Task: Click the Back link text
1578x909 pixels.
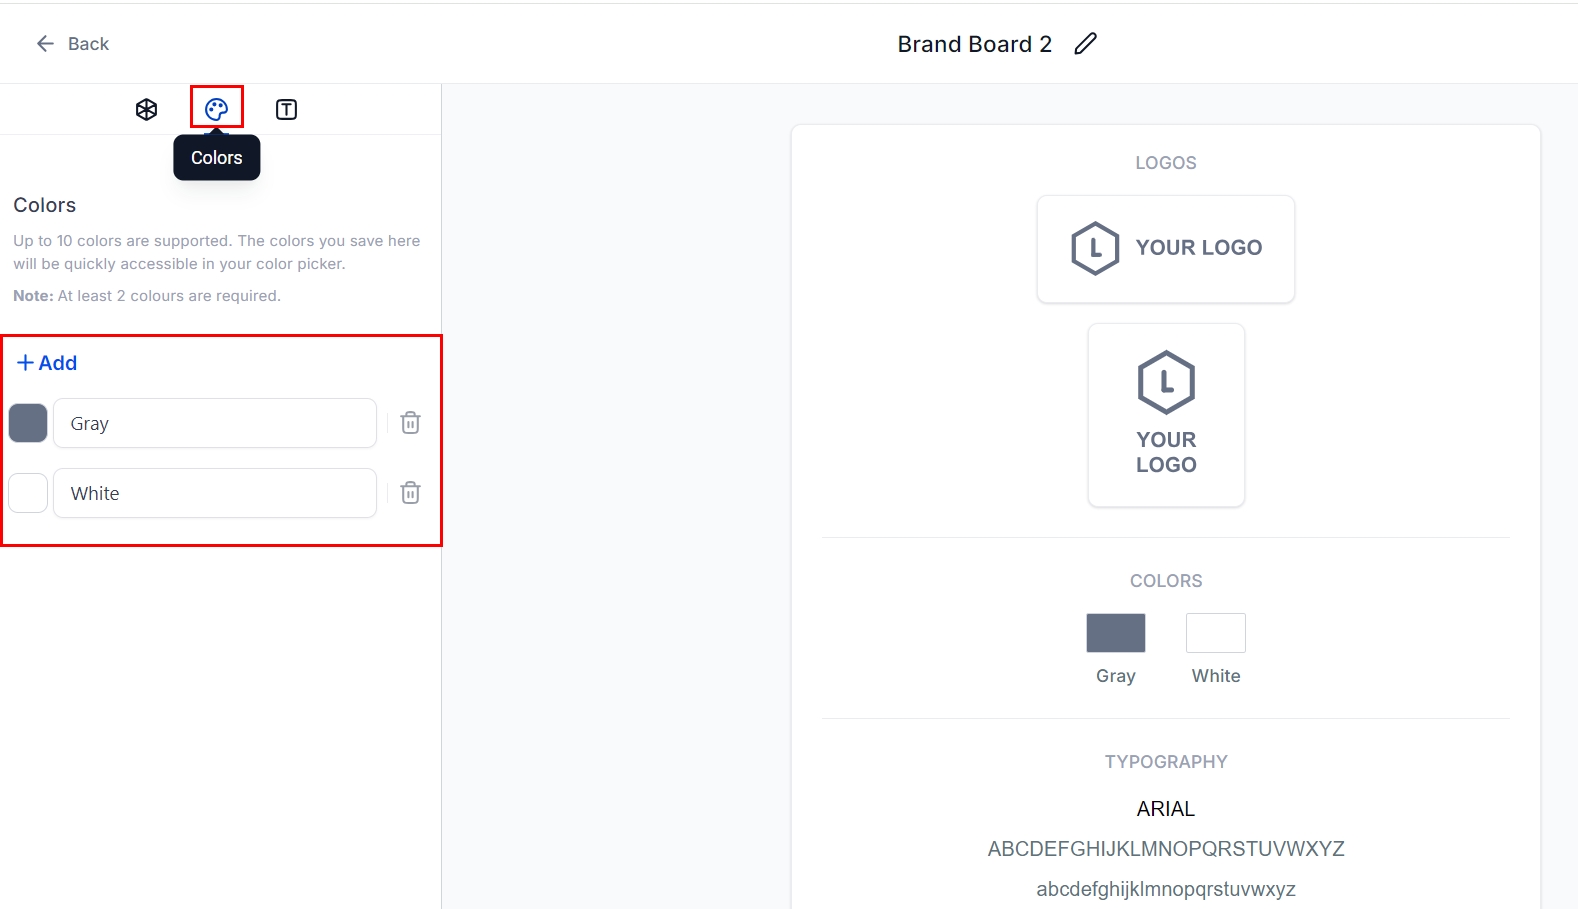Action: tap(88, 44)
